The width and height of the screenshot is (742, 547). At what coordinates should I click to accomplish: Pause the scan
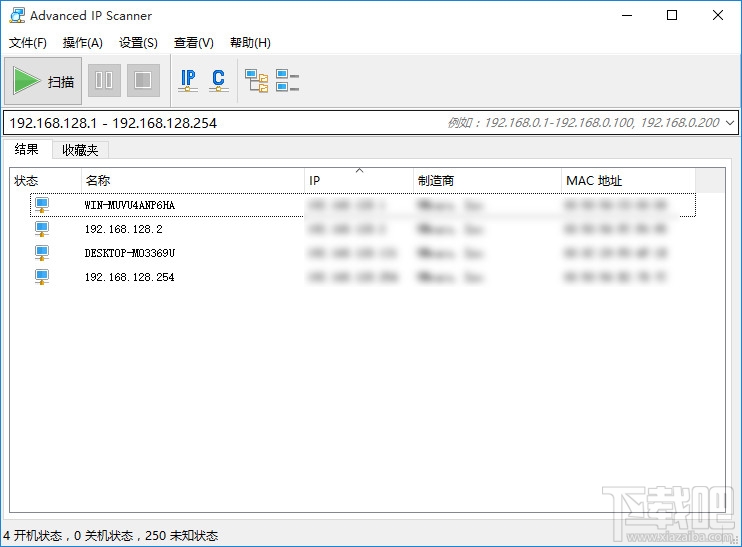click(104, 80)
